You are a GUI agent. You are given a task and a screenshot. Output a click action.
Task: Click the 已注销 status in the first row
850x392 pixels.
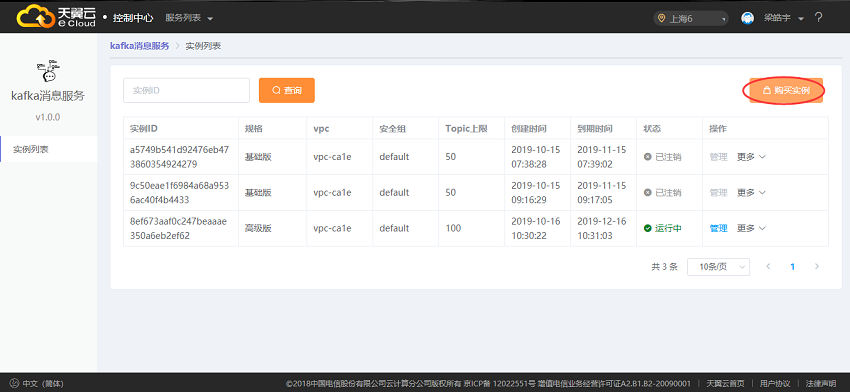click(662, 157)
